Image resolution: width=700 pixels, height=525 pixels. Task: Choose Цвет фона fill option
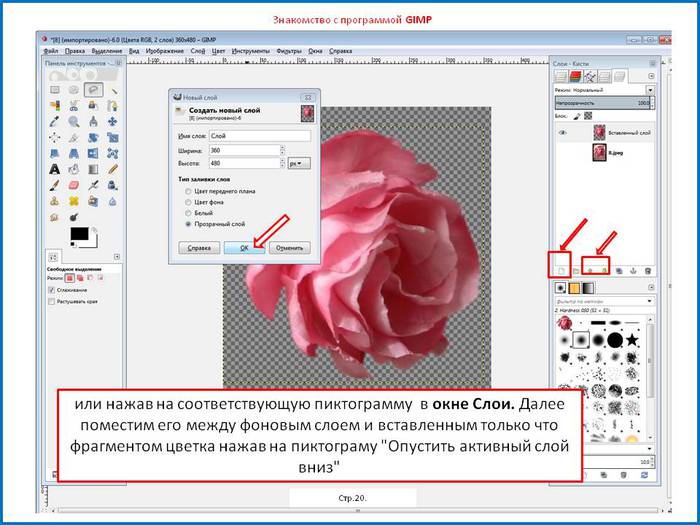[188, 202]
